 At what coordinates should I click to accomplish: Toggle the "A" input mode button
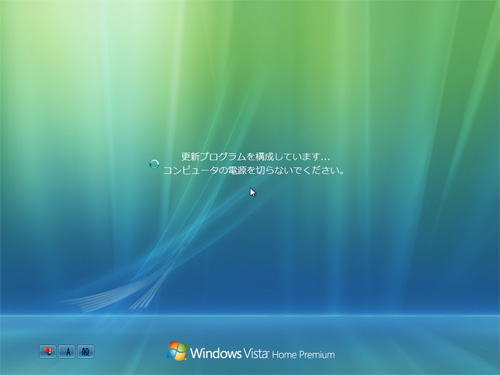pos(67,352)
